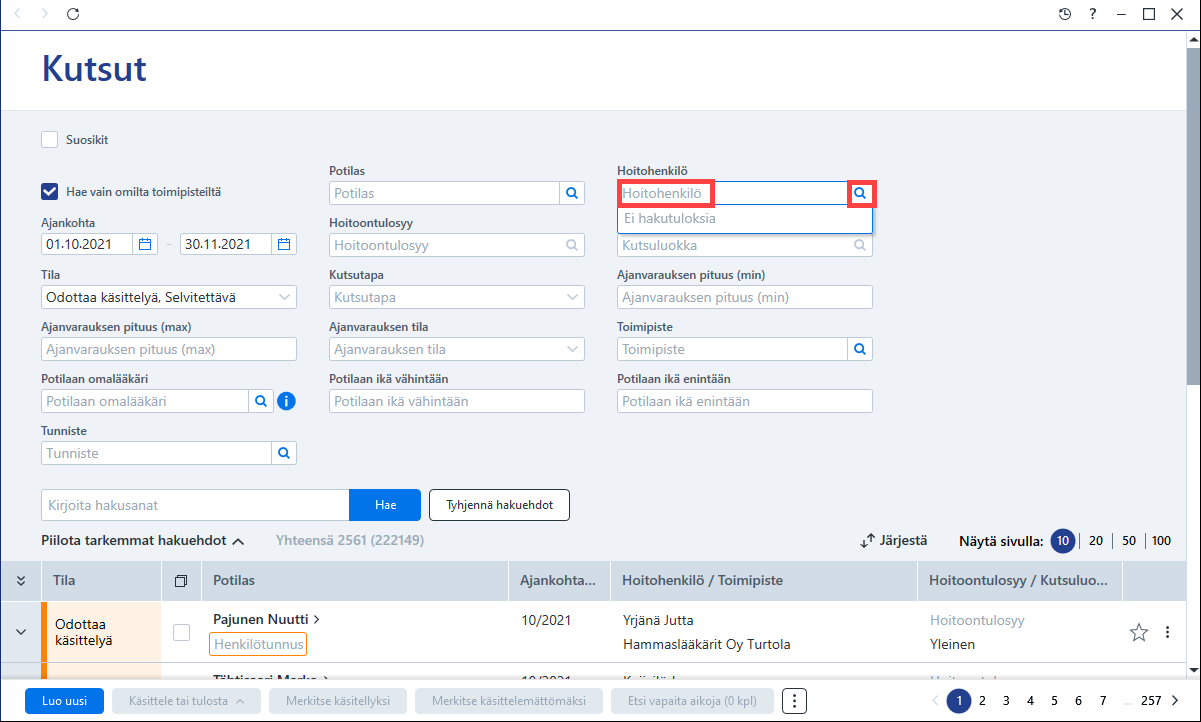Image resolution: width=1201 pixels, height=722 pixels.
Task: Open help question mark icon
Action: click(1094, 14)
